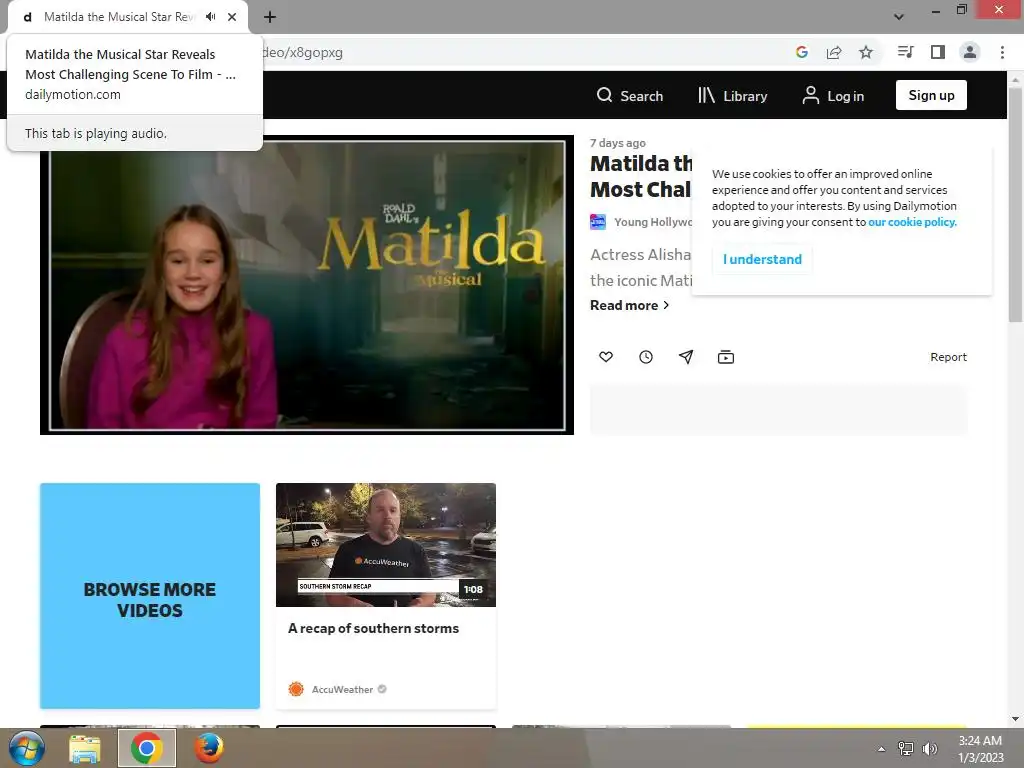The height and width of the screenshot is (768, 1024).
Task: Click the Google icon in the address bar
Action: 802,52
